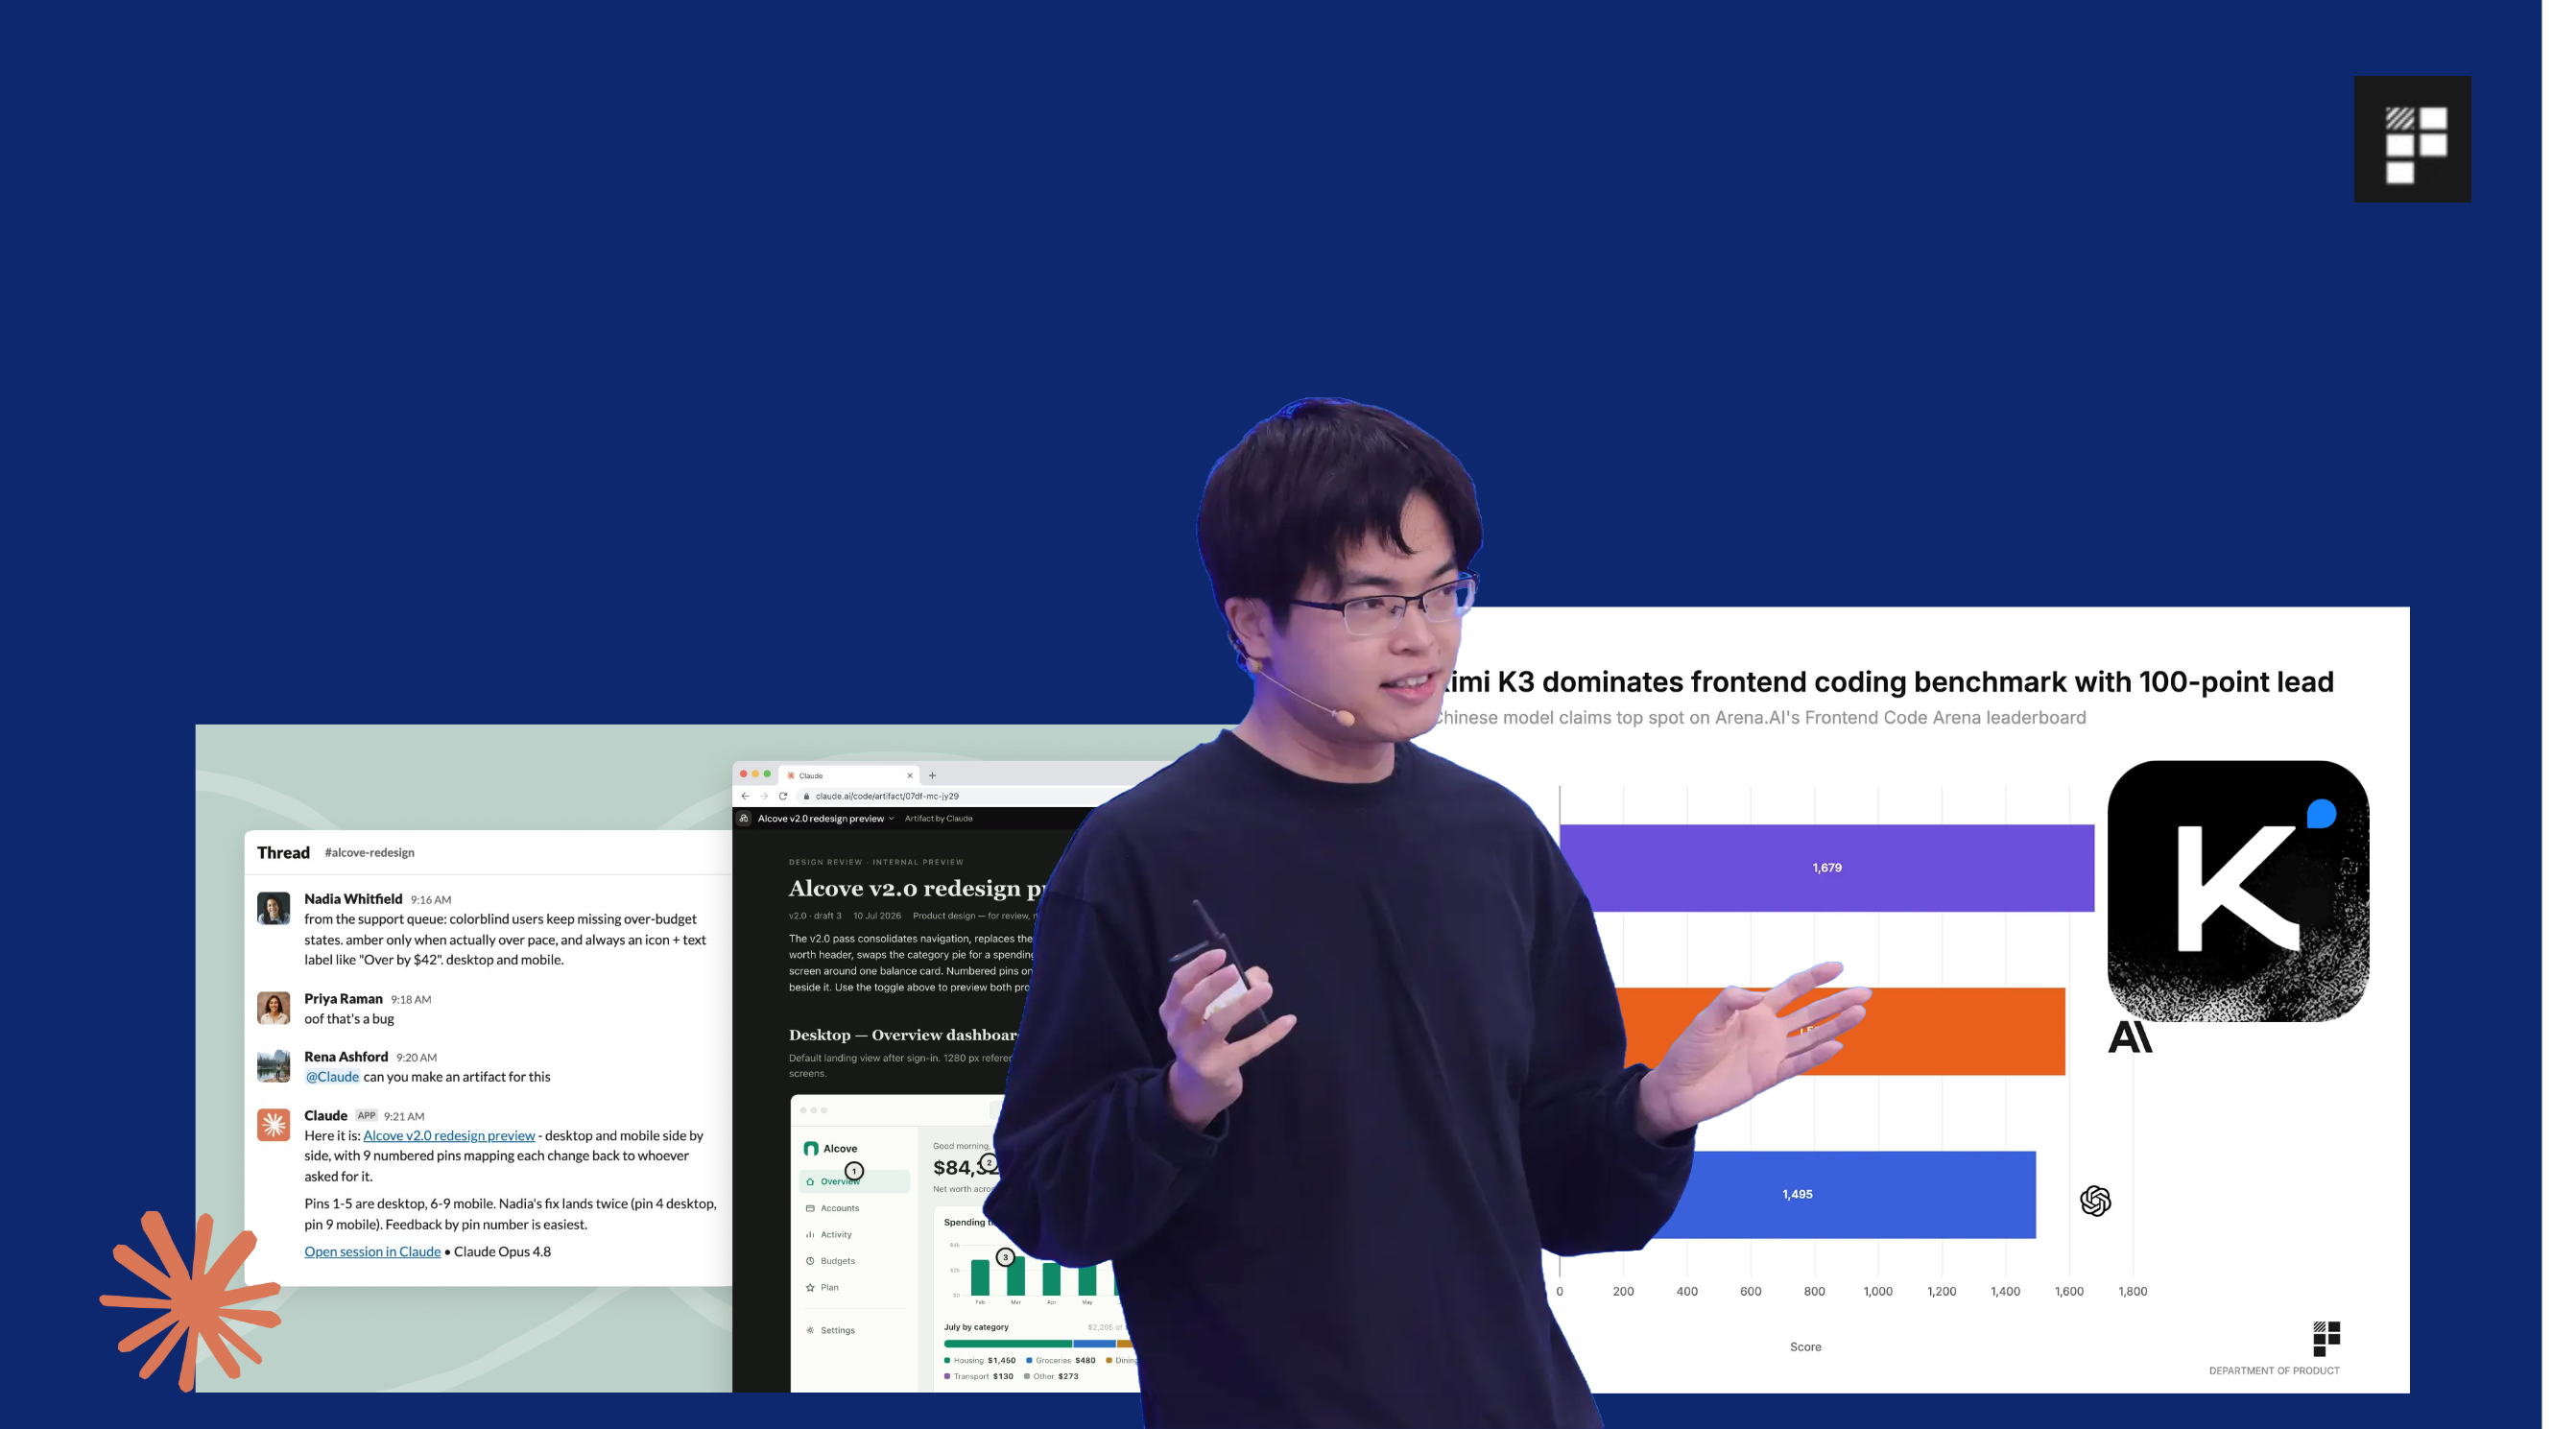Open Rena Ashford's avatar in the thread
2576x1429 pixels.
pos(273,1065)
